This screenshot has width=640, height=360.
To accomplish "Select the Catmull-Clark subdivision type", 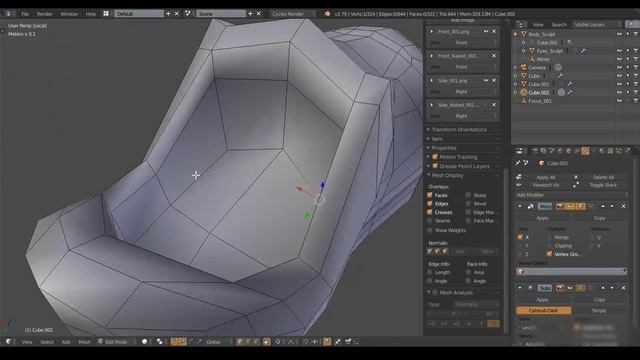I will [543, 311].
